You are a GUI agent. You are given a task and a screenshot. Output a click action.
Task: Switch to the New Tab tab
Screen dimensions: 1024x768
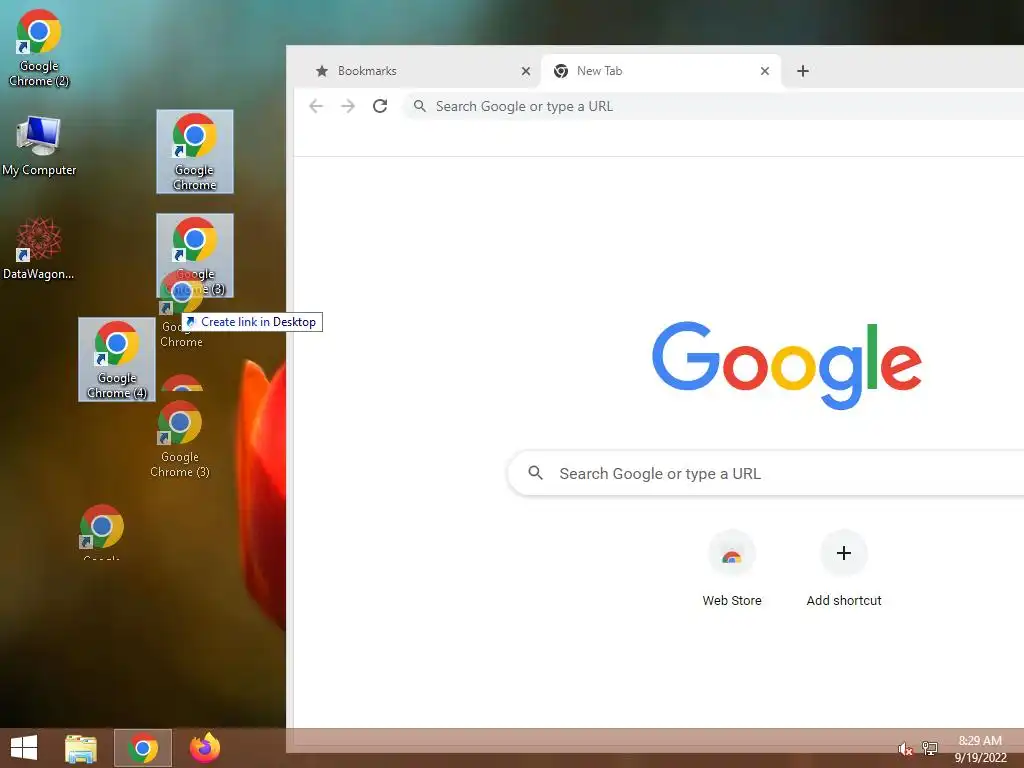660,71
